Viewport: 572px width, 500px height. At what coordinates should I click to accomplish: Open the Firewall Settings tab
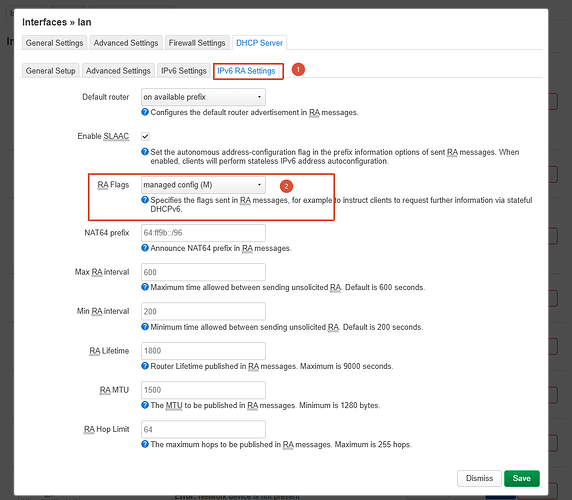197,43
